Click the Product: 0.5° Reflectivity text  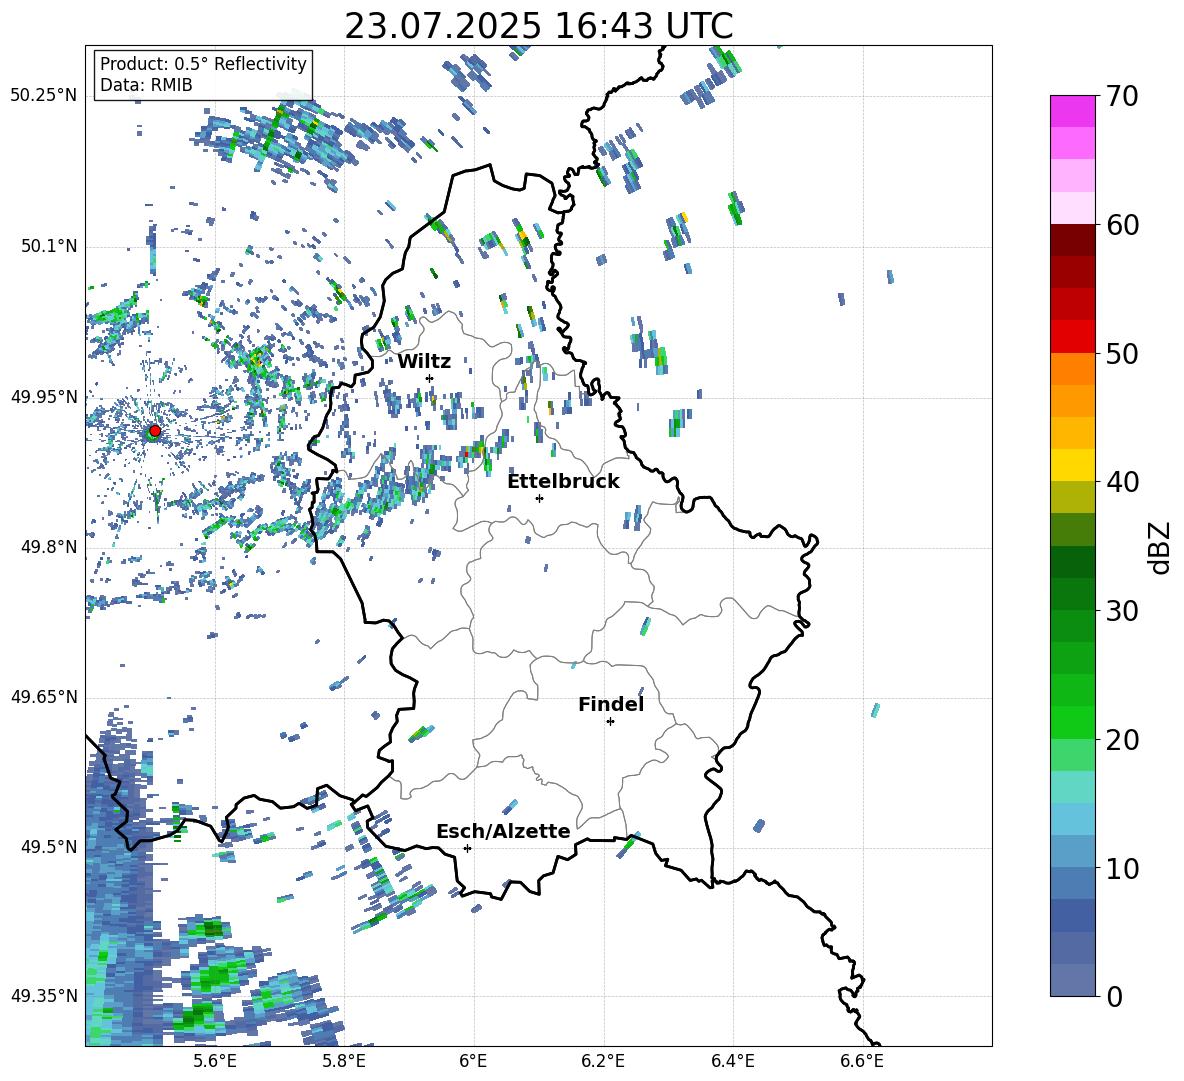[x=203, y=63]
